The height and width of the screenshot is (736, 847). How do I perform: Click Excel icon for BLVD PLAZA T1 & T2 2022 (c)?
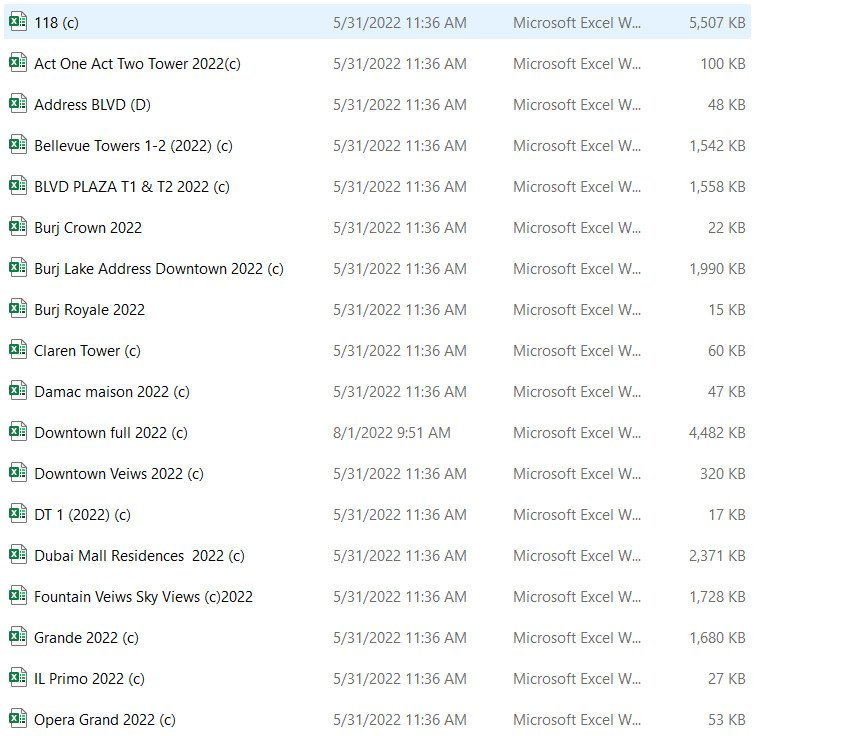click(x=18, y=186)
